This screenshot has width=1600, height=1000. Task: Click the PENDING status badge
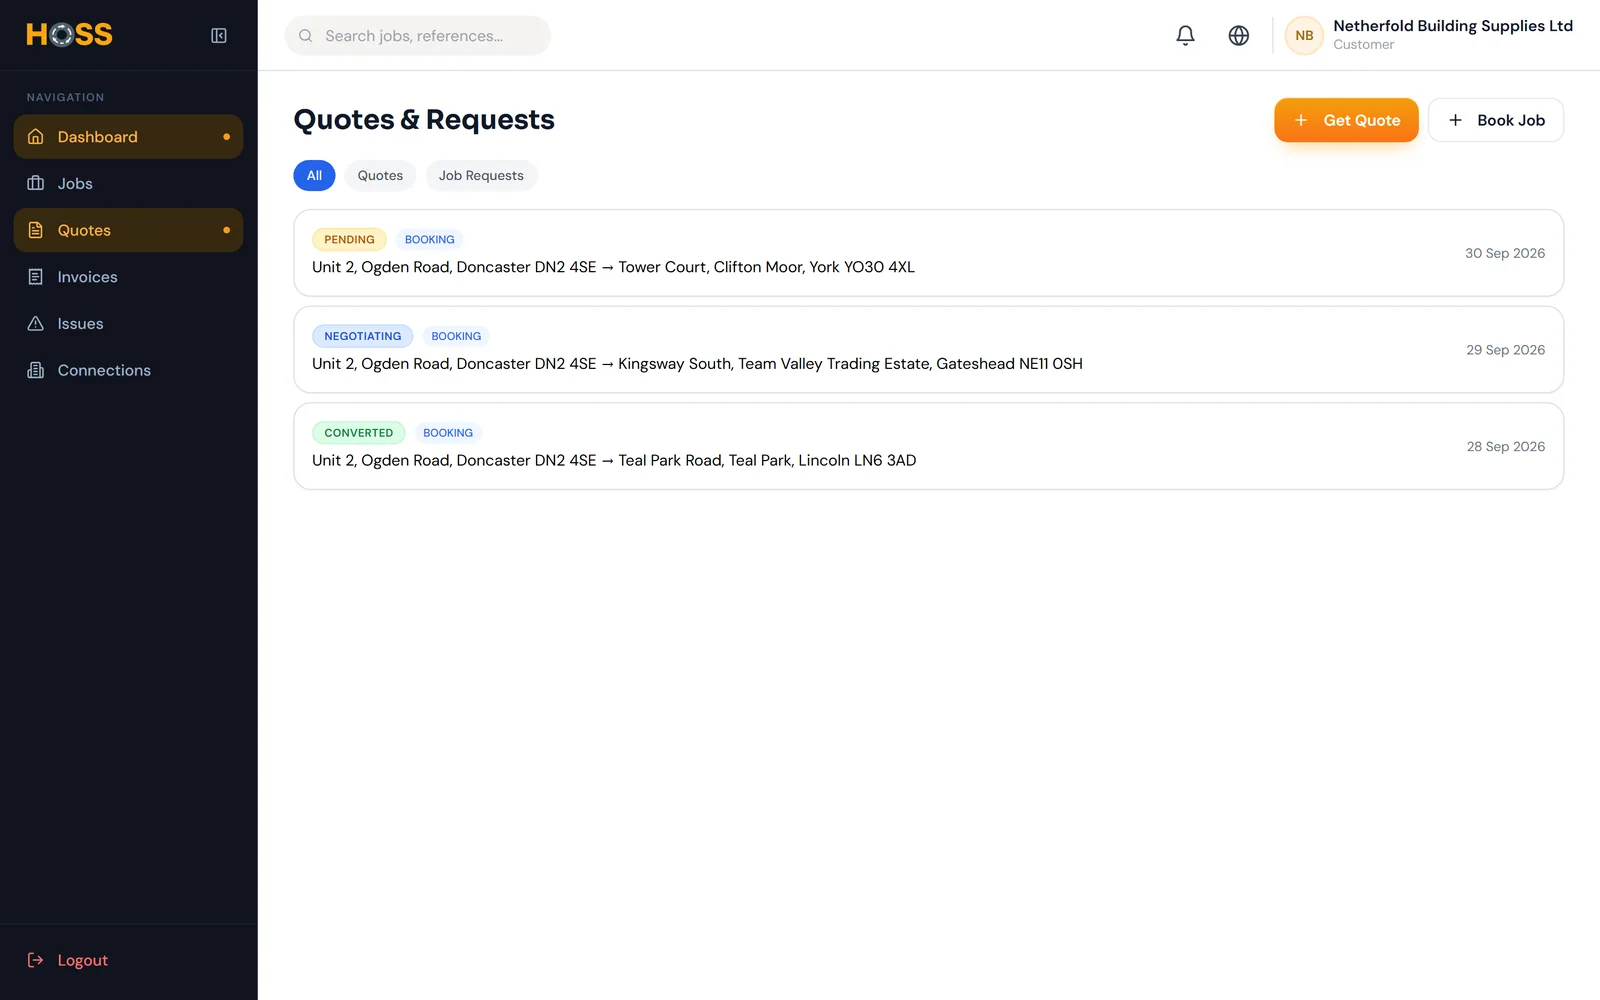coord(349,239)
